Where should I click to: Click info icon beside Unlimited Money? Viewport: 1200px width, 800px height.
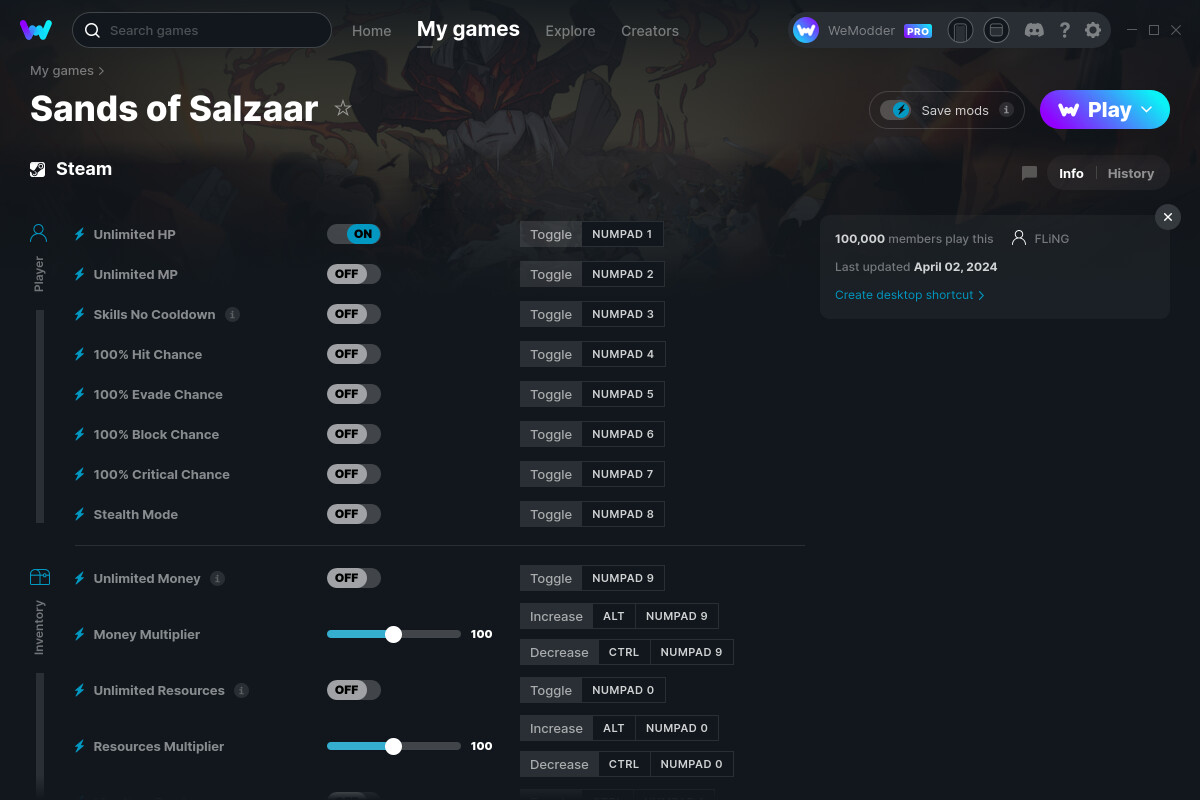click(x=217, y=578)
